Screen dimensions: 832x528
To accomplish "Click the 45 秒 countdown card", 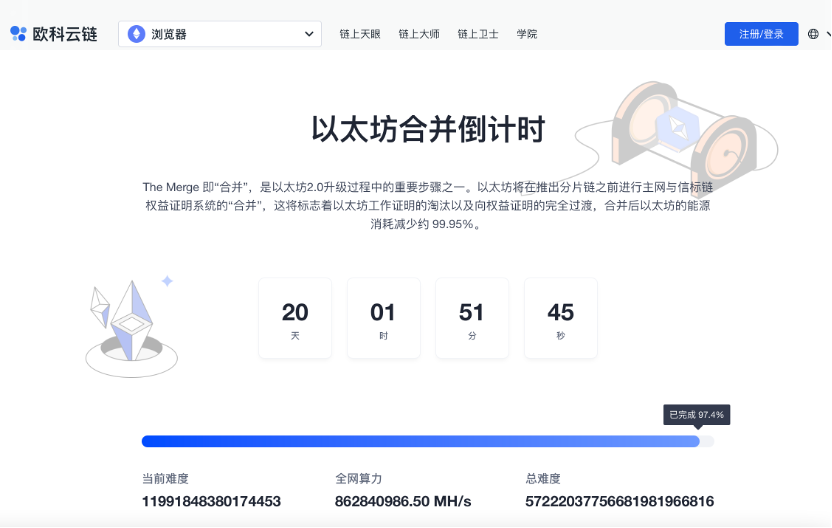I will click(x=561, y=318).
